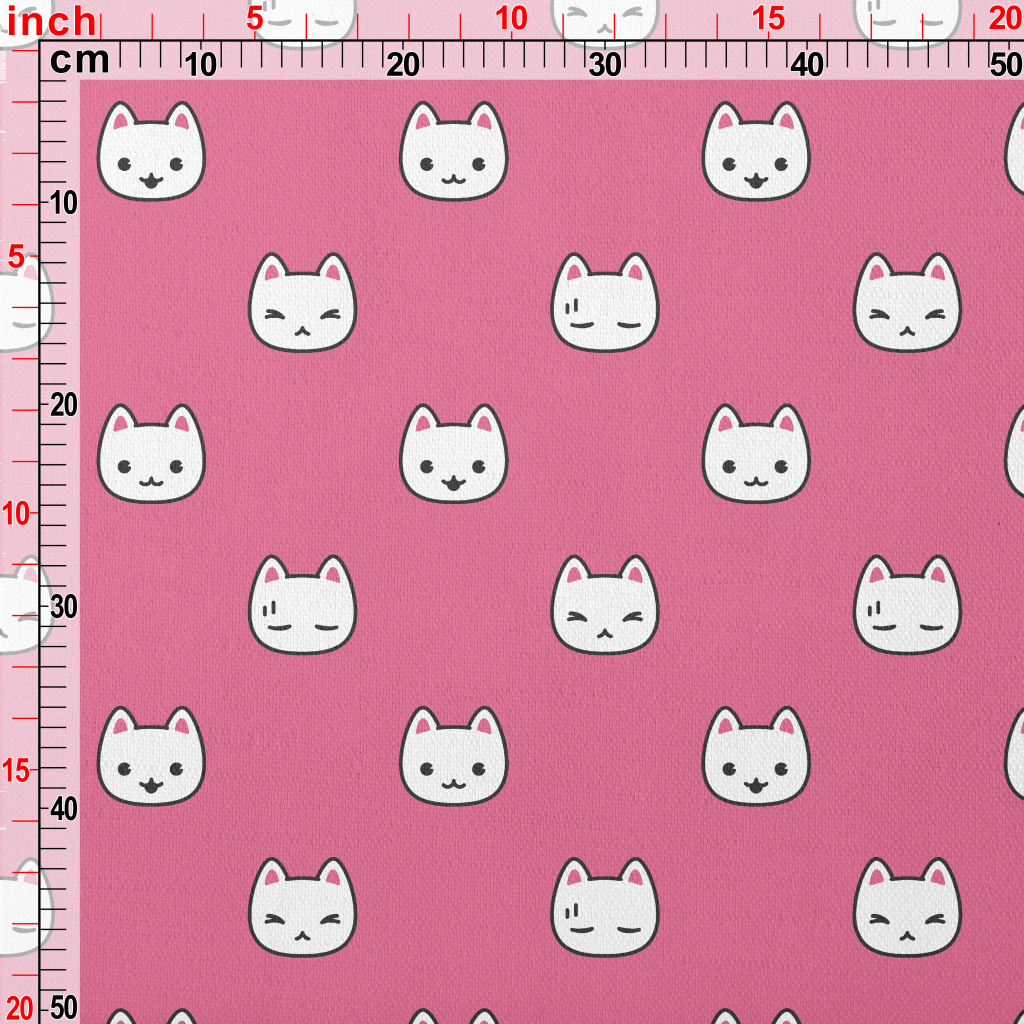Click the black "cm" ruler label

(79, 61)
